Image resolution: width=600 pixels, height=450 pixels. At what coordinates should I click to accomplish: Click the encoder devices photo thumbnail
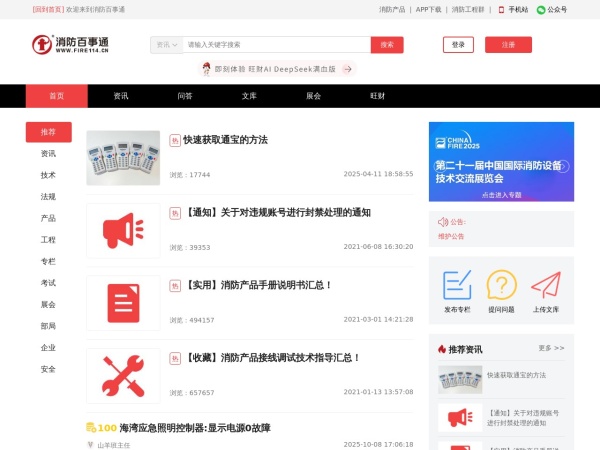(x=123, y=158)
